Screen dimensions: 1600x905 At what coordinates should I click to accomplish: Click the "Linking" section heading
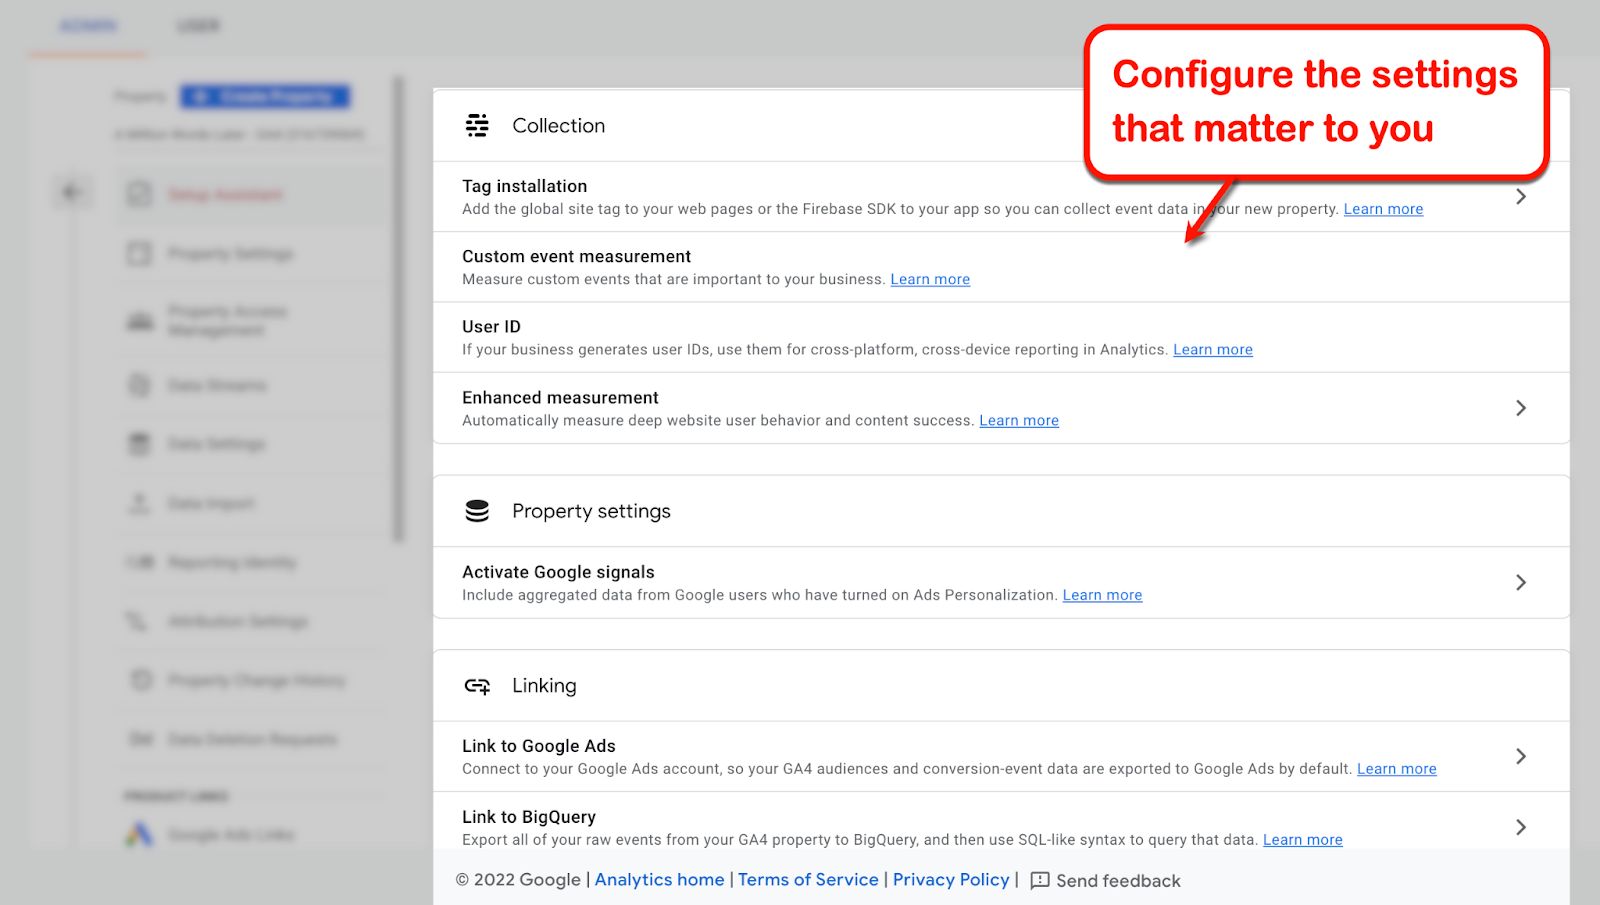click(544, 686)
